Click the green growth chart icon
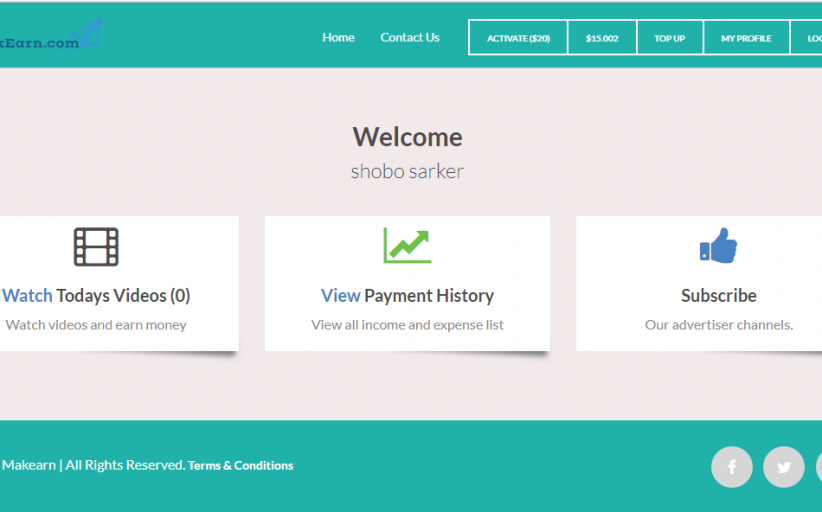Screen dimensions: 822x512 pyautogui.click(x=407, y=246)
